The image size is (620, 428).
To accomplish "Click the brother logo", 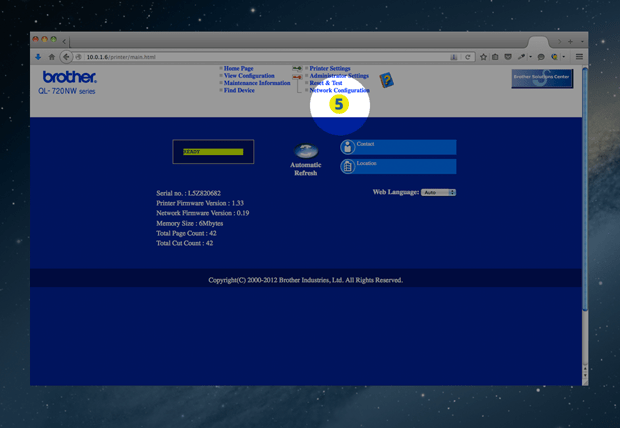I will point(70,77).
